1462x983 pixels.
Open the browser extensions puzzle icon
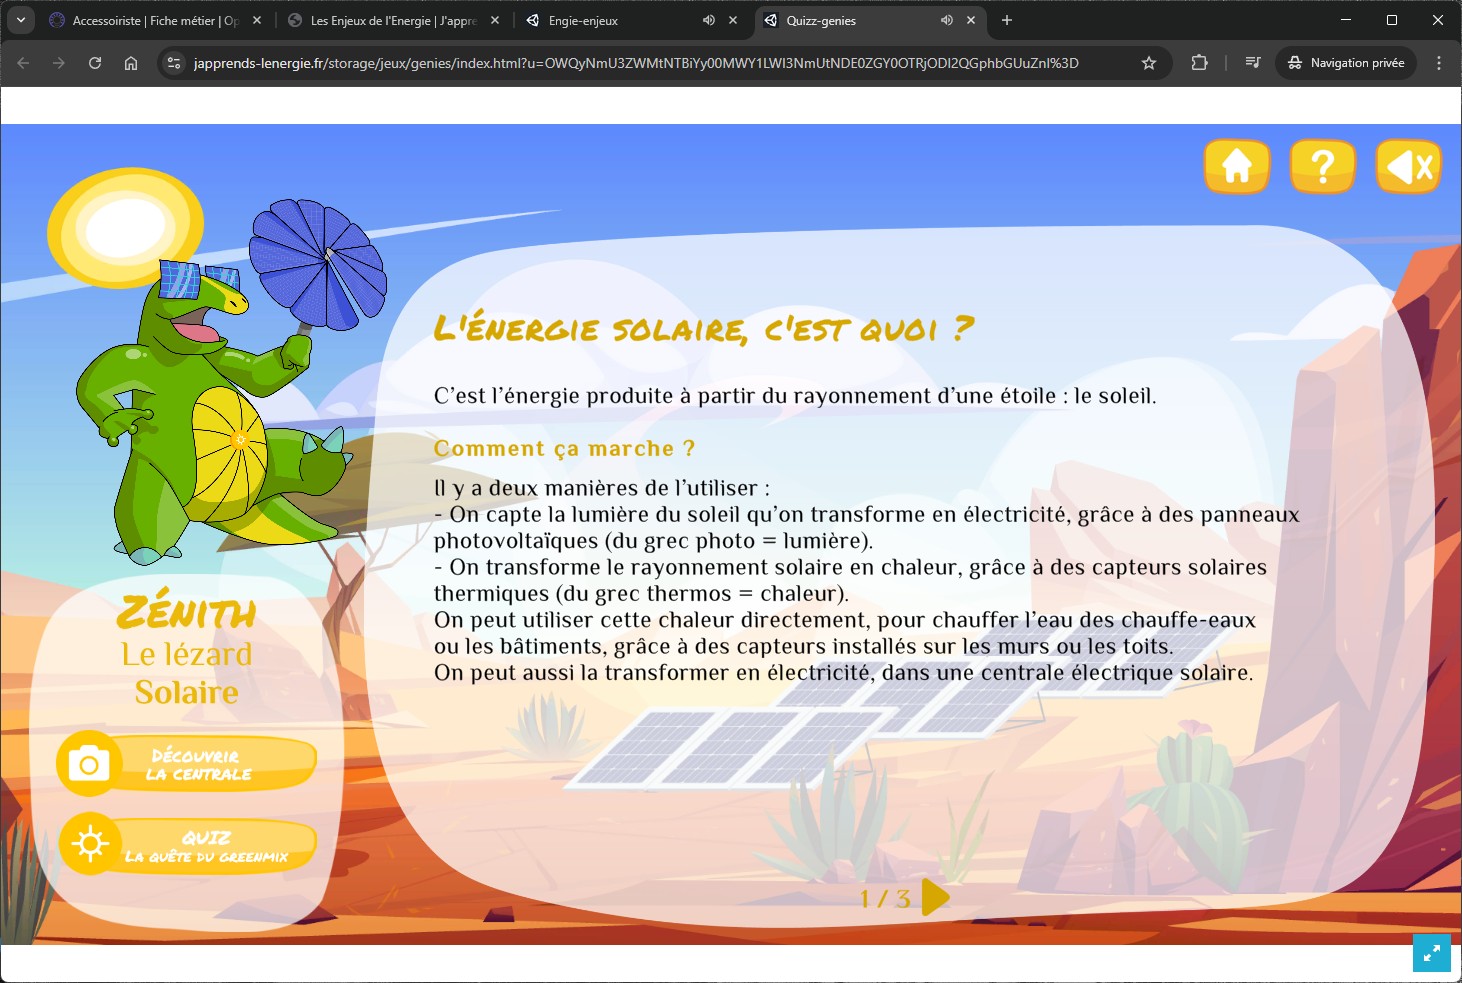(x=1199, y=63)
